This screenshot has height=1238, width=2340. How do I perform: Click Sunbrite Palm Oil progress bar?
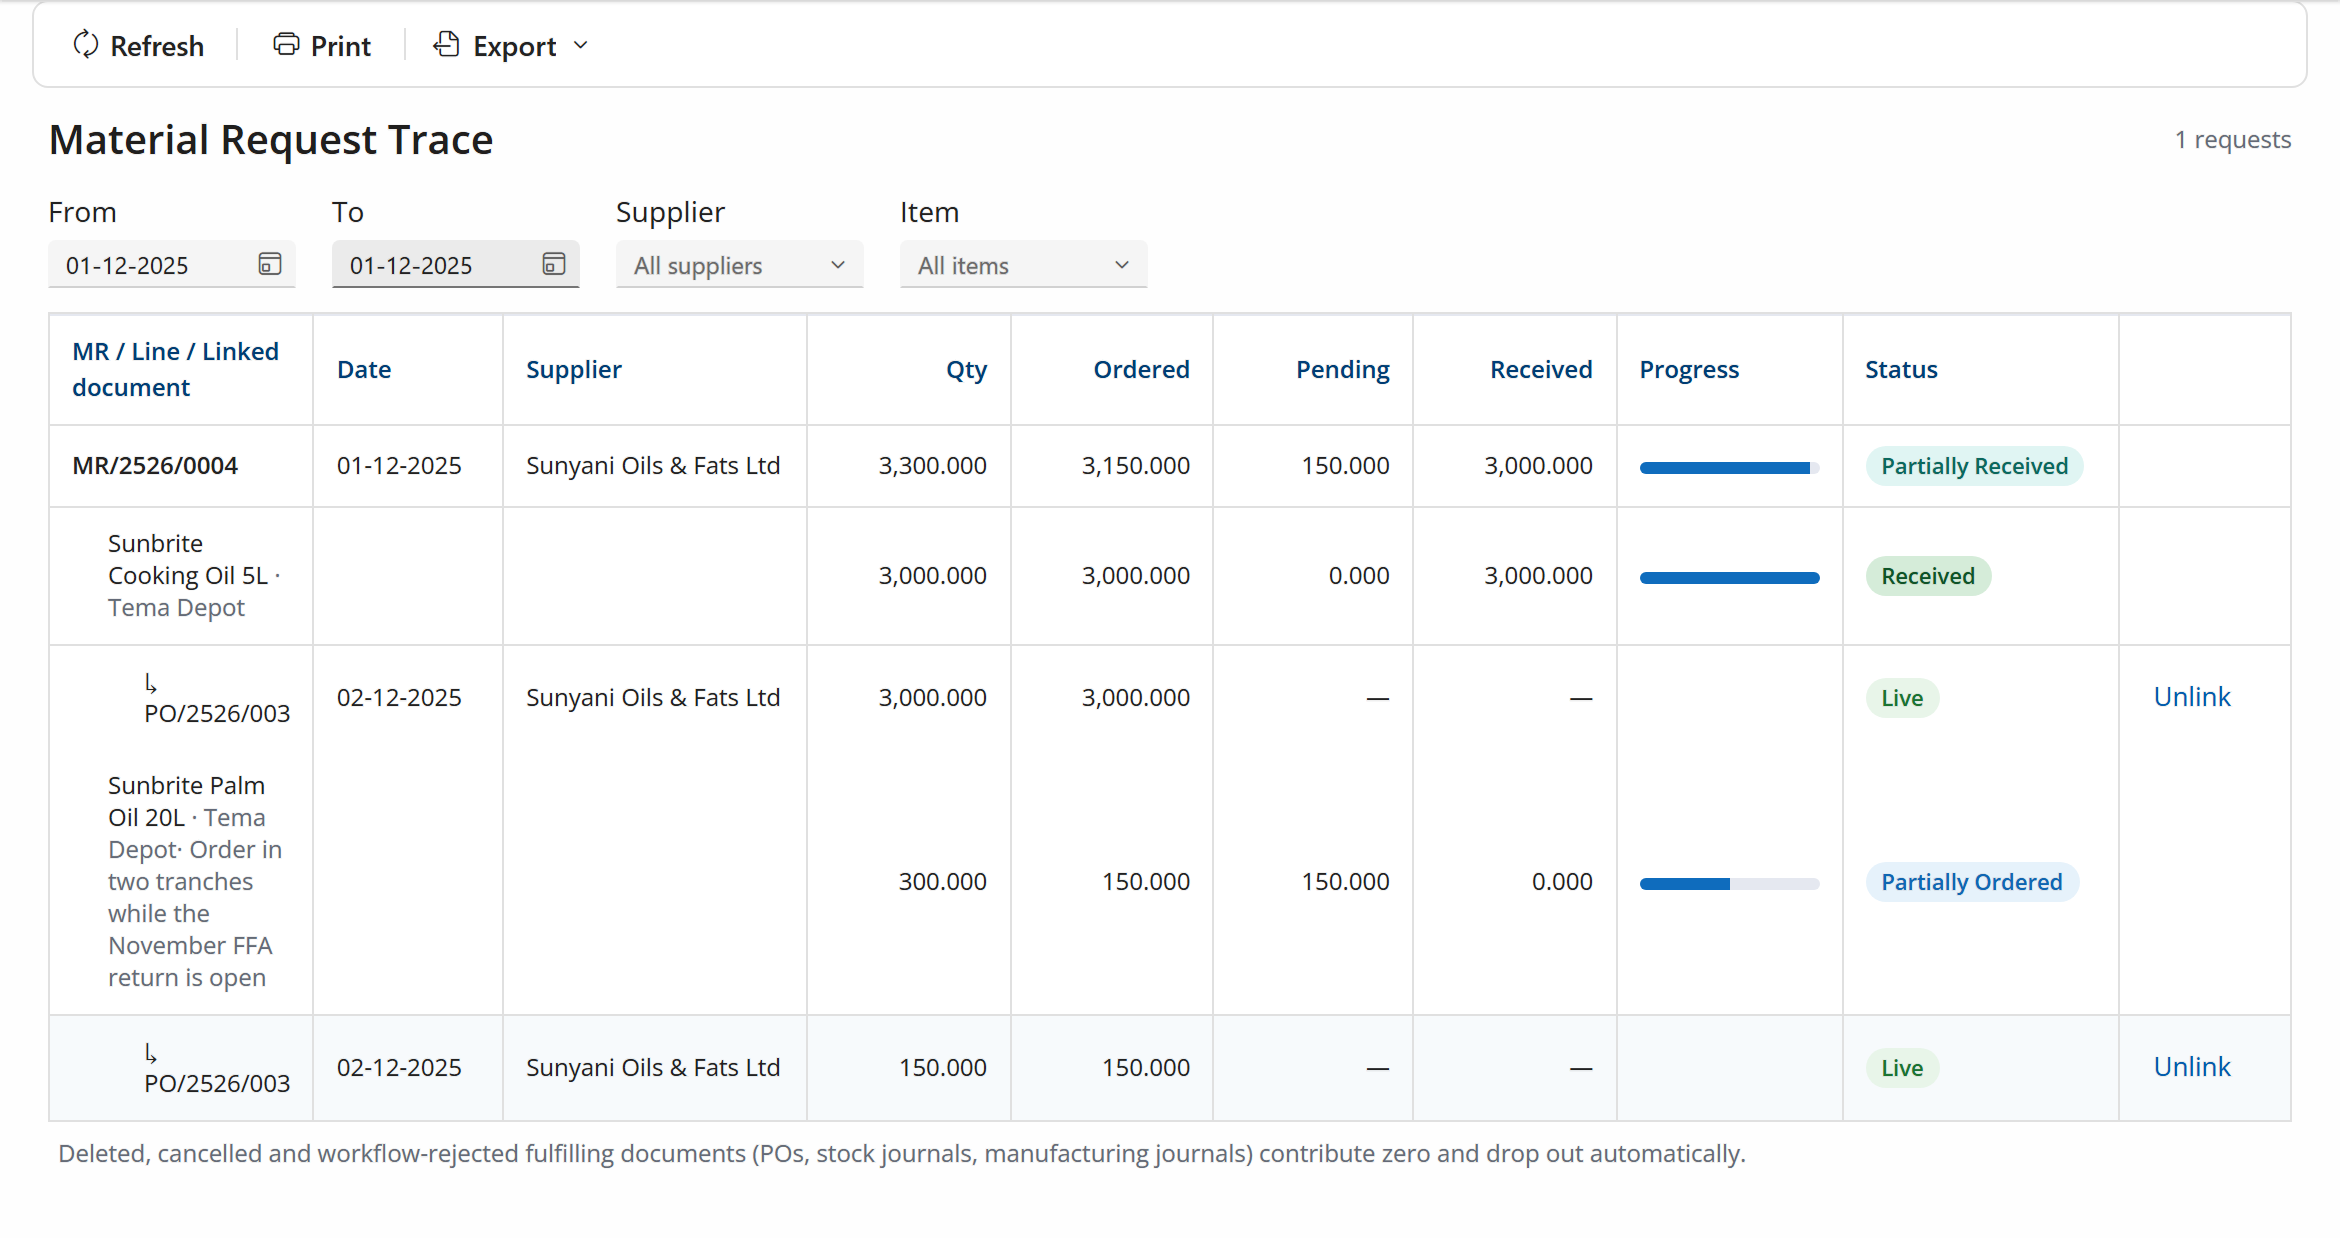coord(1729,883)
